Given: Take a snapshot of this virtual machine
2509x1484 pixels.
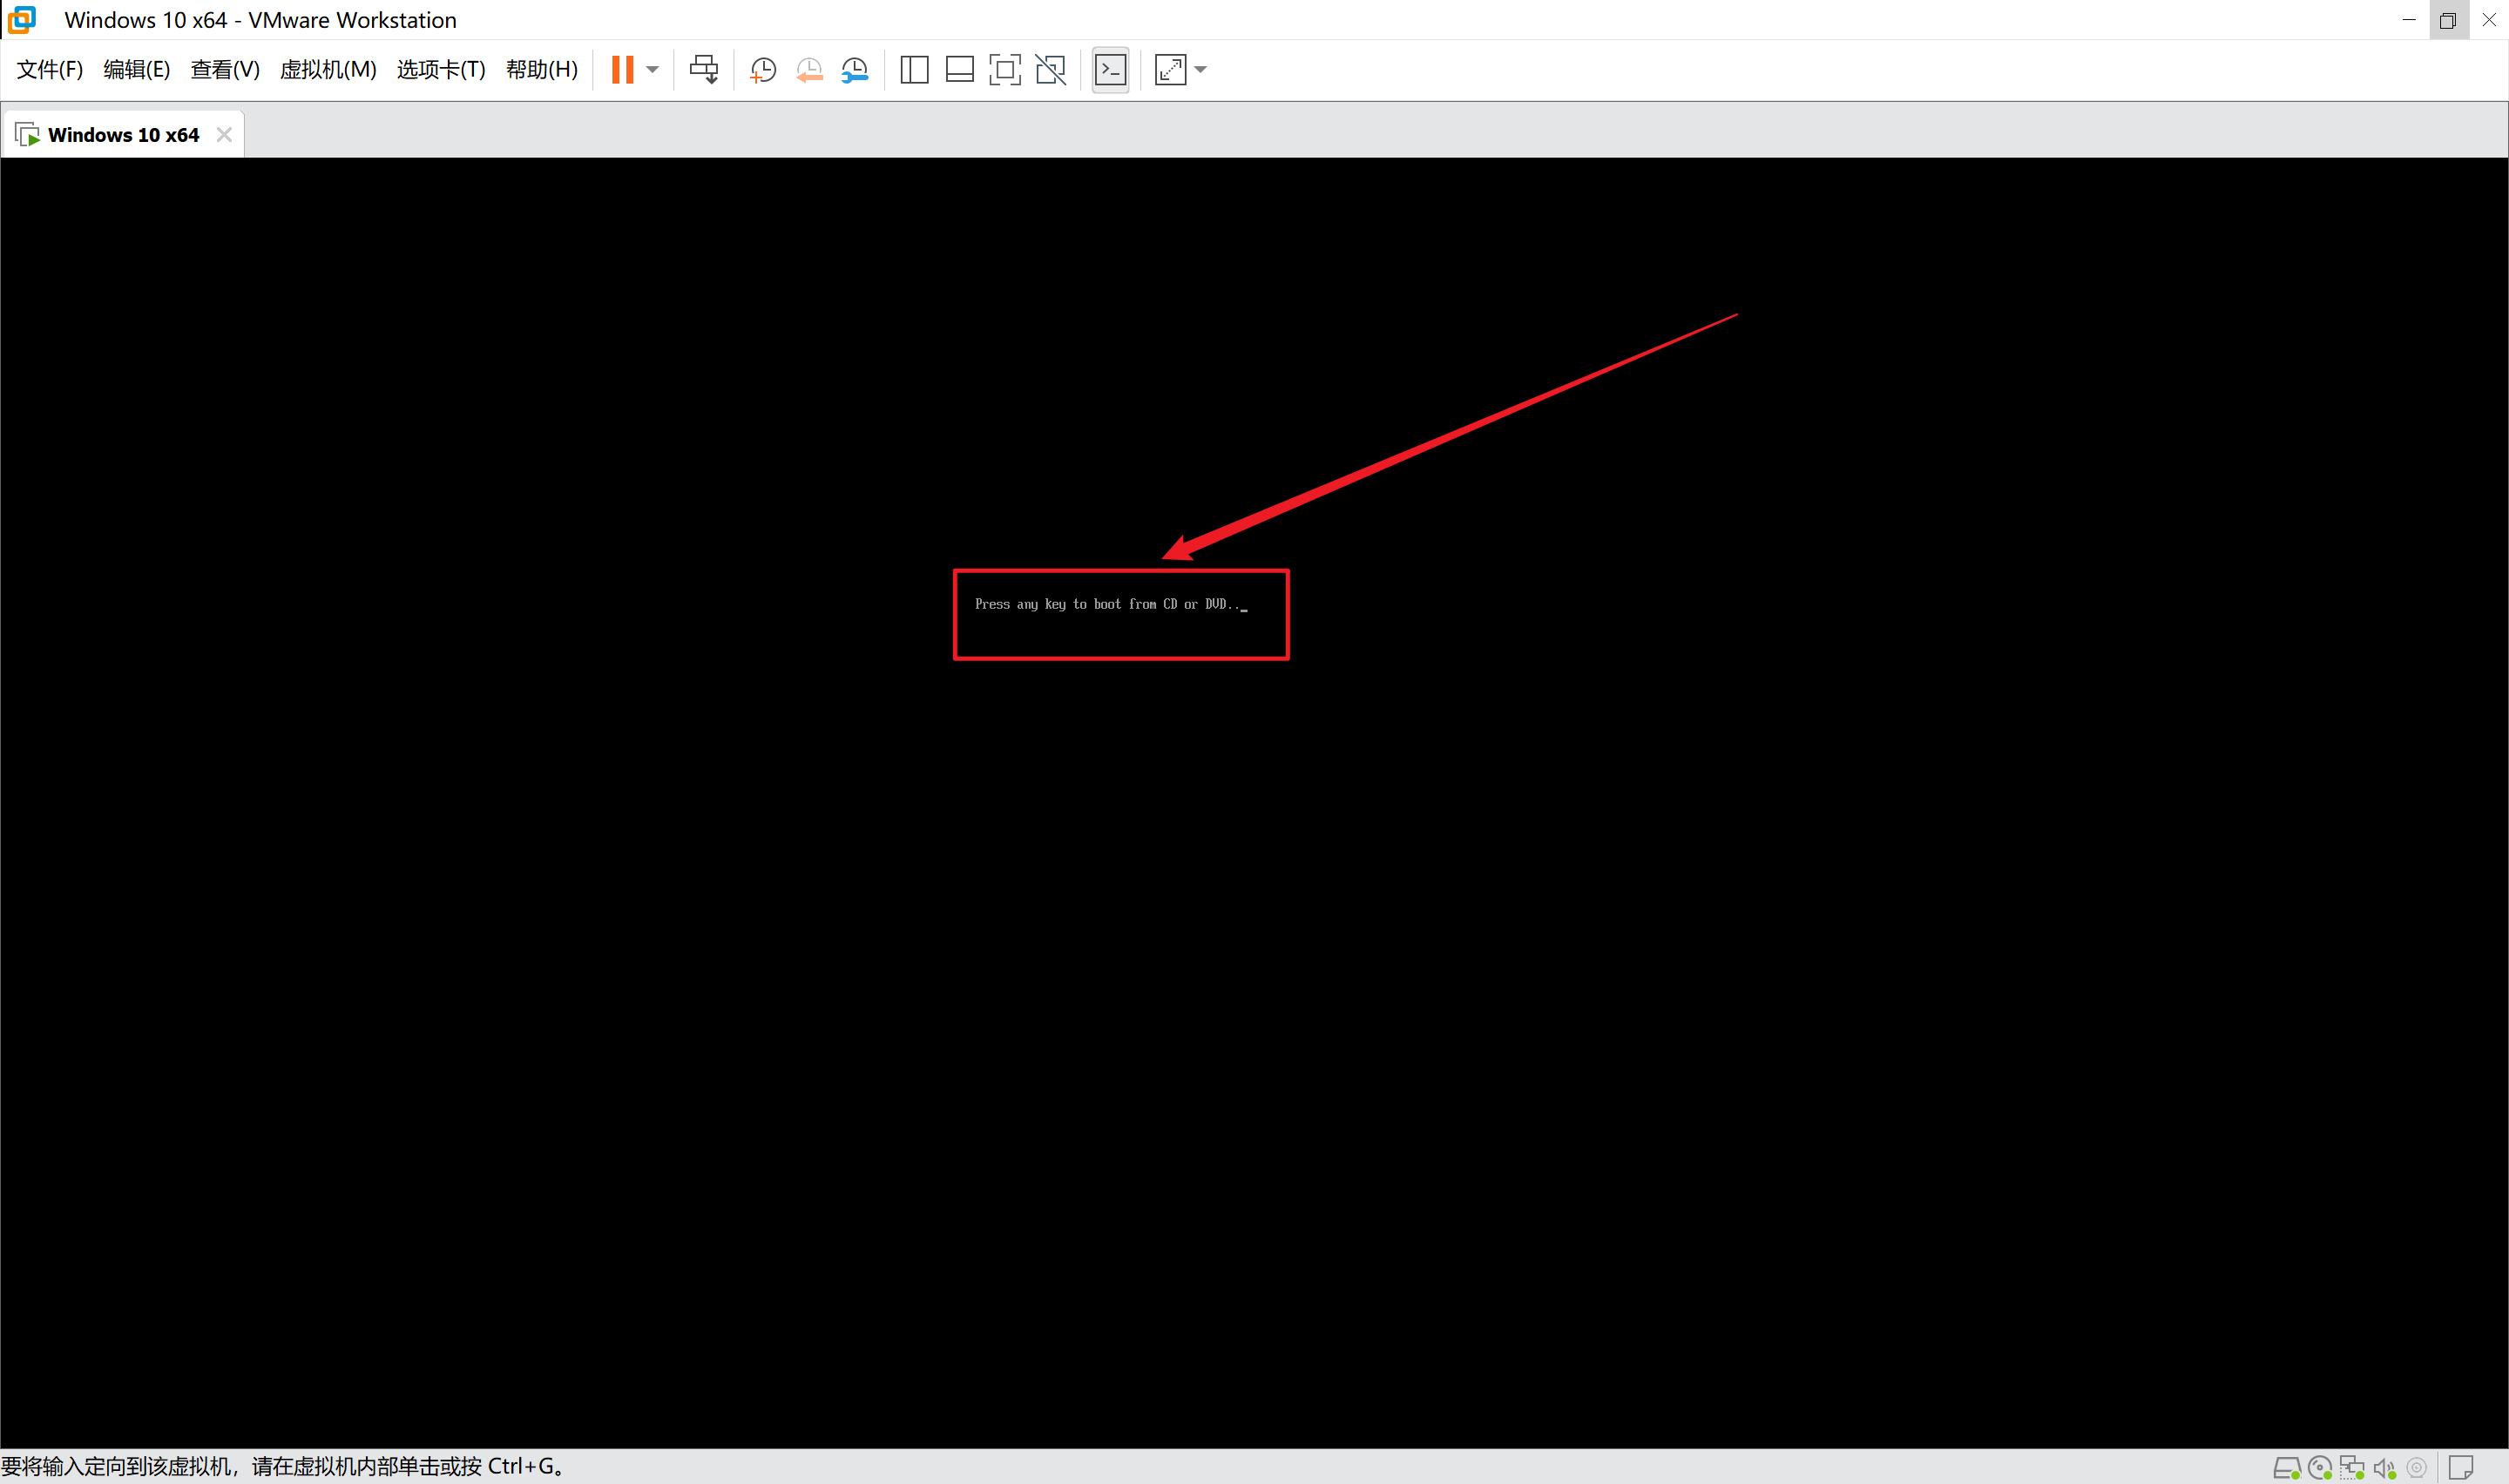Looking at the screenshot, I should pos(763,69).
